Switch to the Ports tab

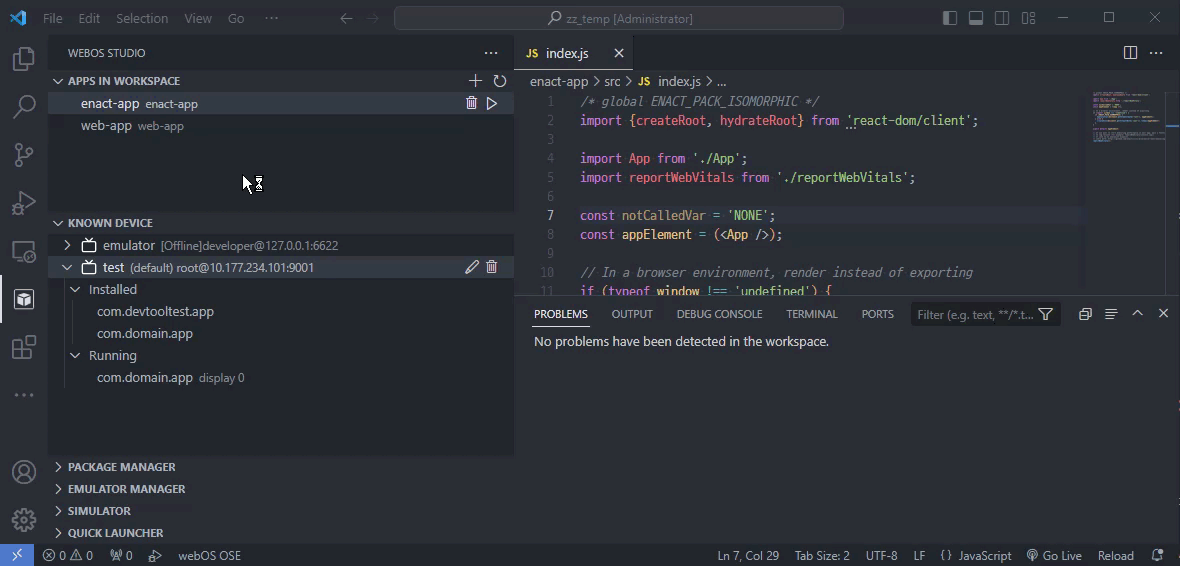pyautogui.click(x=877, y=314)
